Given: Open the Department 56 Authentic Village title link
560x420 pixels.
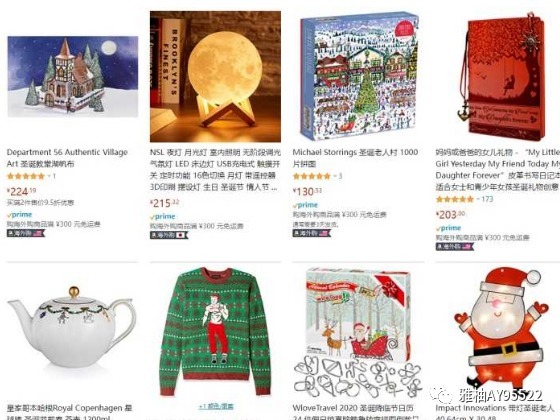Looking at the screenshot, I should pyautogui.click(x=67, y=158).
